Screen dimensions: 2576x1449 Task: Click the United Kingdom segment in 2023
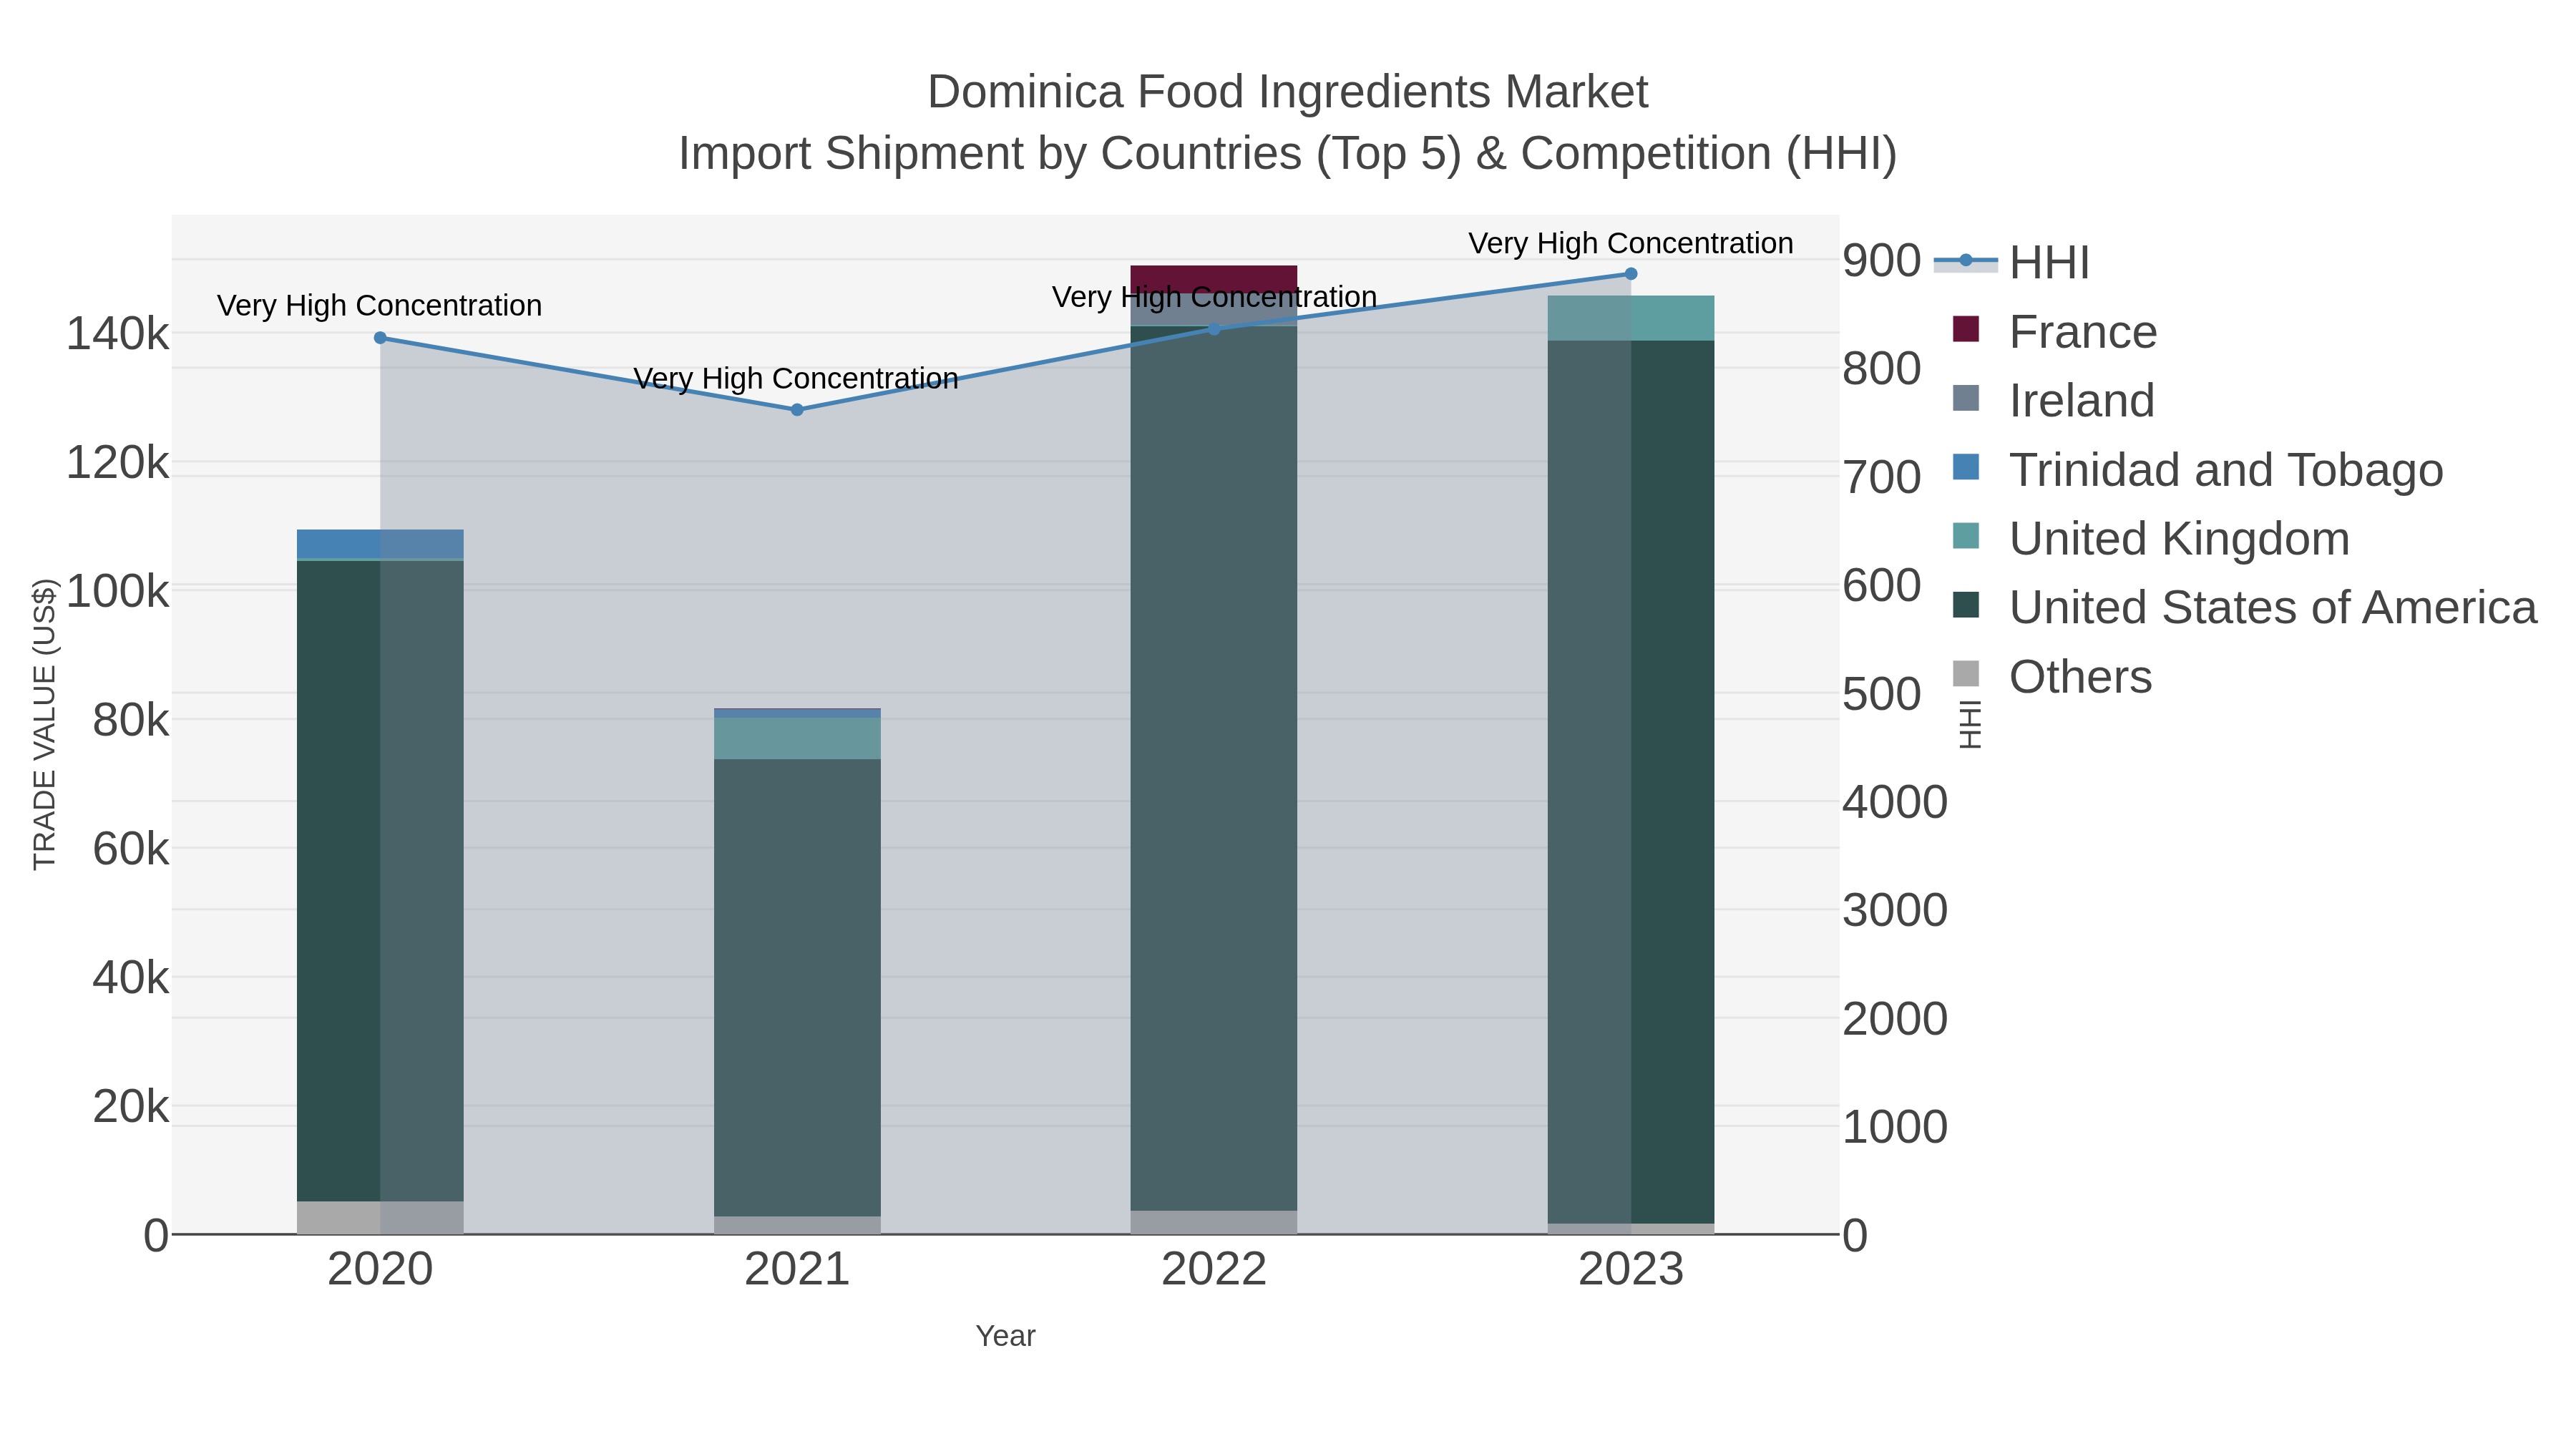(x=1631, y=318)
